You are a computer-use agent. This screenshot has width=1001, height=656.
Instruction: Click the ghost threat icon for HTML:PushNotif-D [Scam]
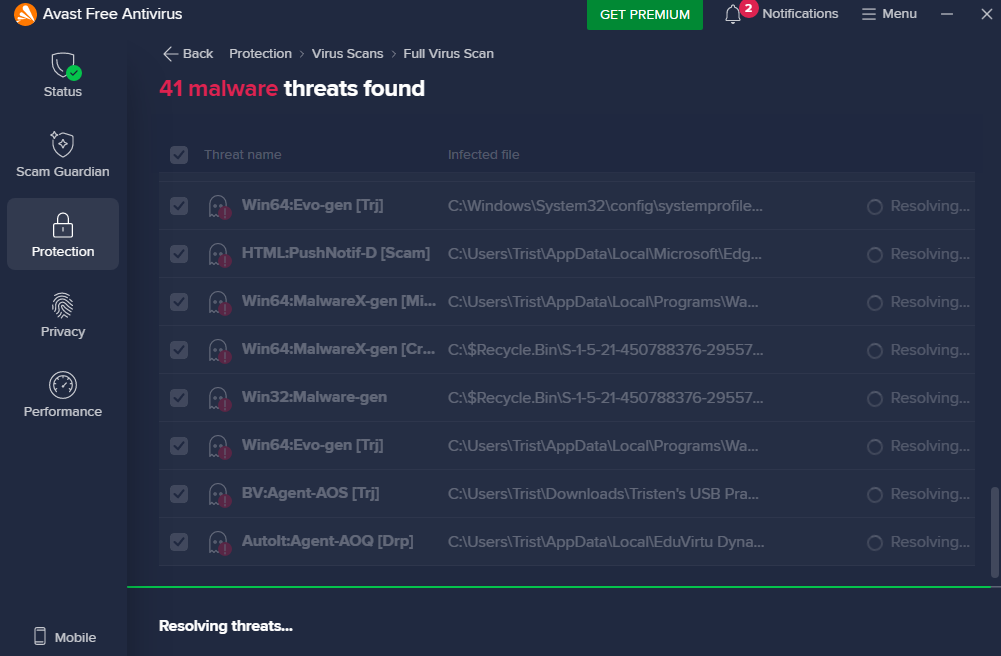(x=219, y=255)
